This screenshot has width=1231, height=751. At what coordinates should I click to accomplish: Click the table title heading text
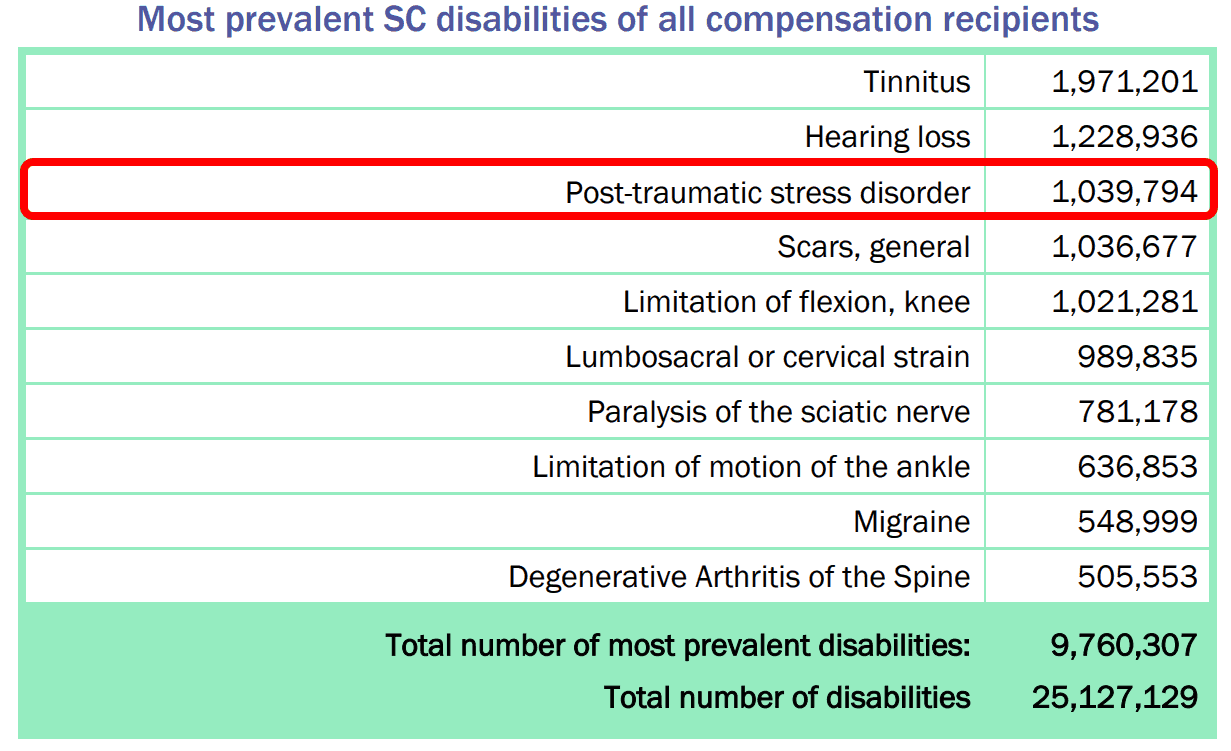pyautogui.click(x=618, y=19)
